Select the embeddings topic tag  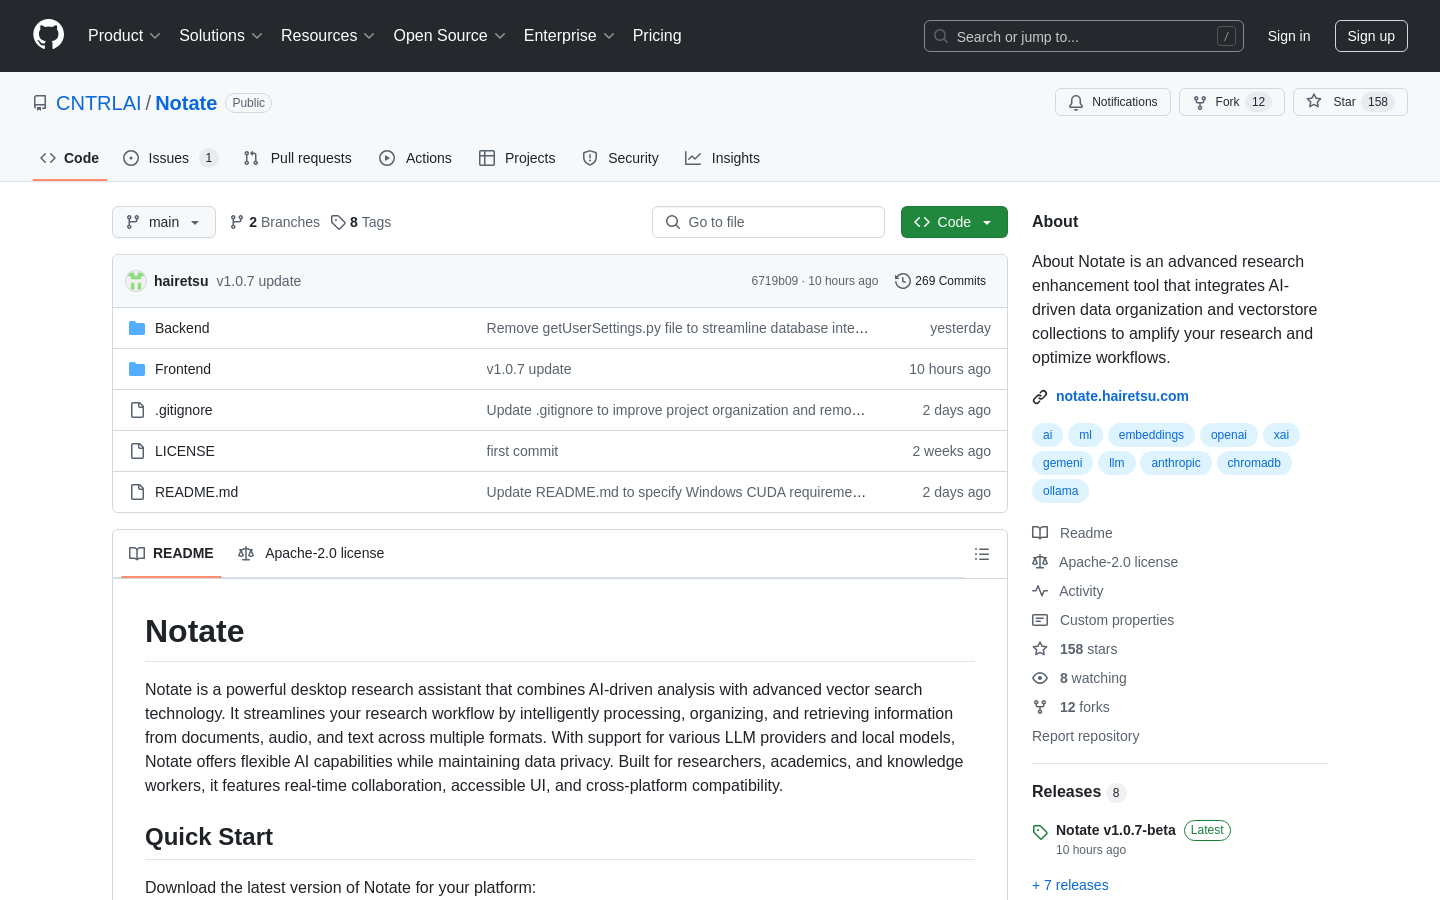pos(1151,435)
